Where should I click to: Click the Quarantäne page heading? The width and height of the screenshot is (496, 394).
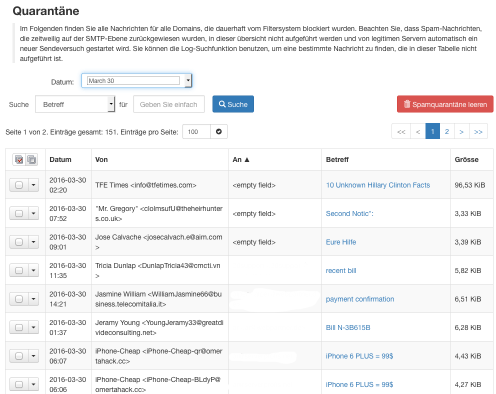point(46,11)
